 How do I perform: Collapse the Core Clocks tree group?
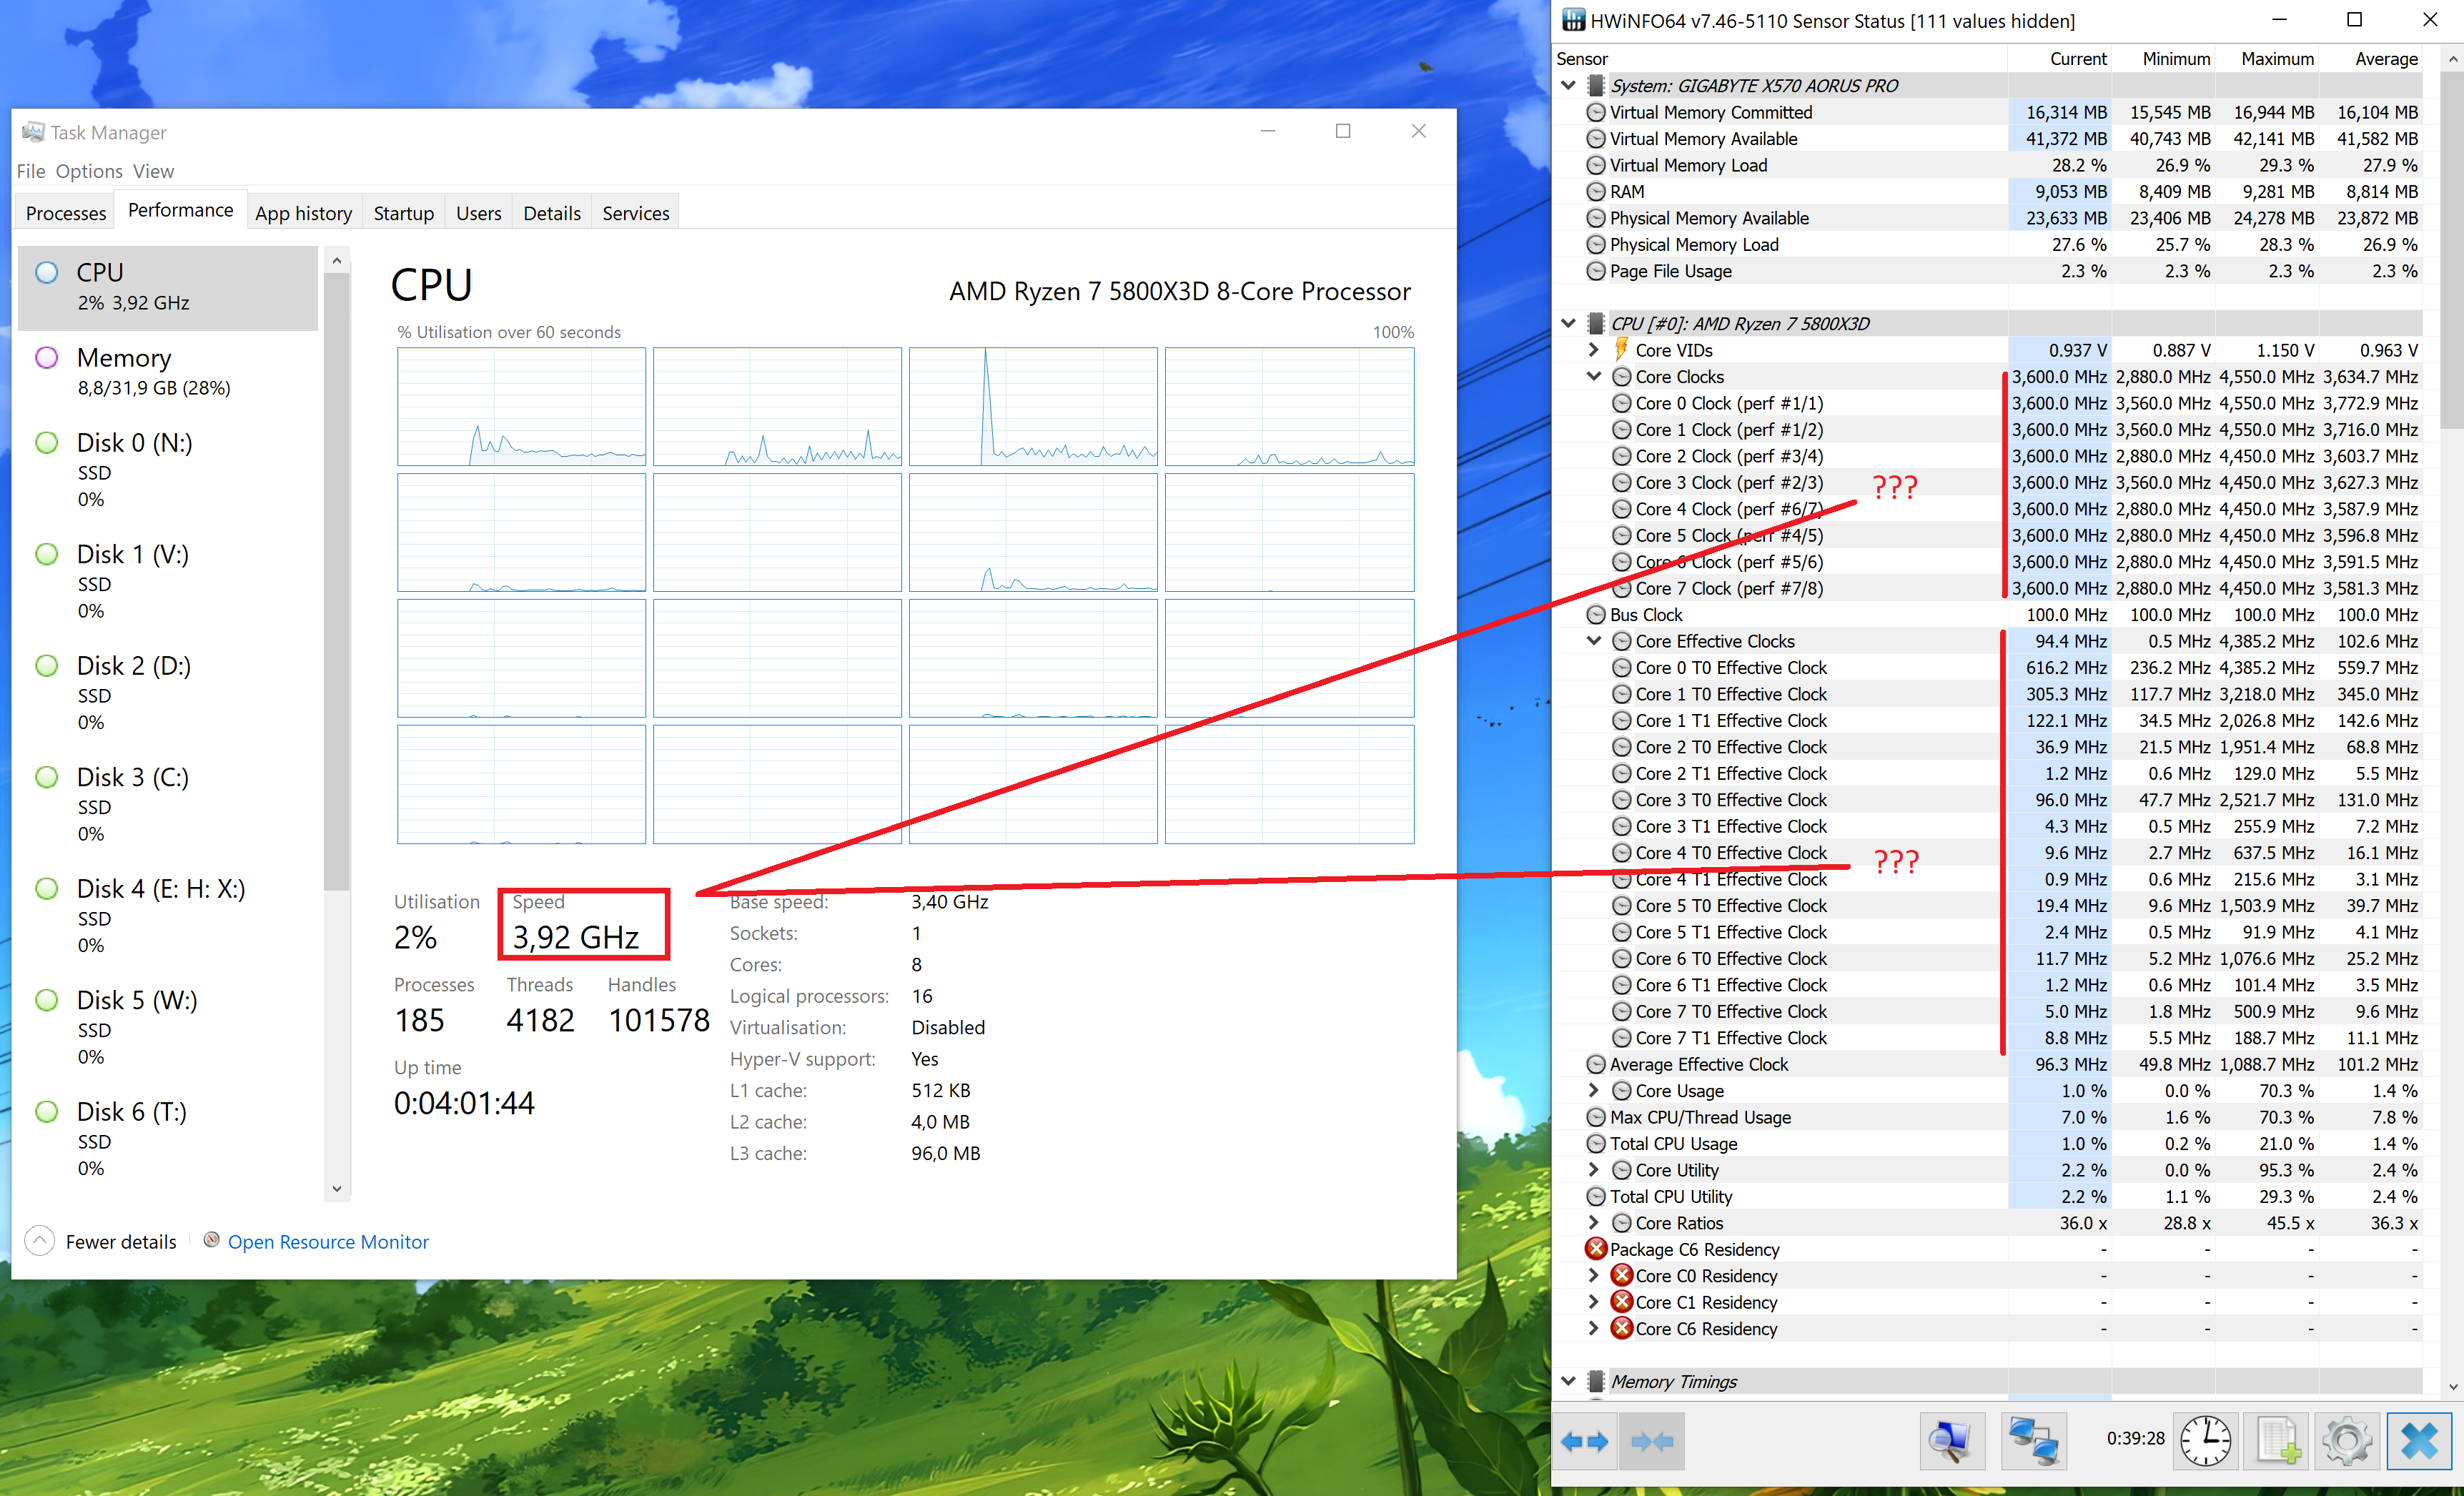[x=1594, y=377]
